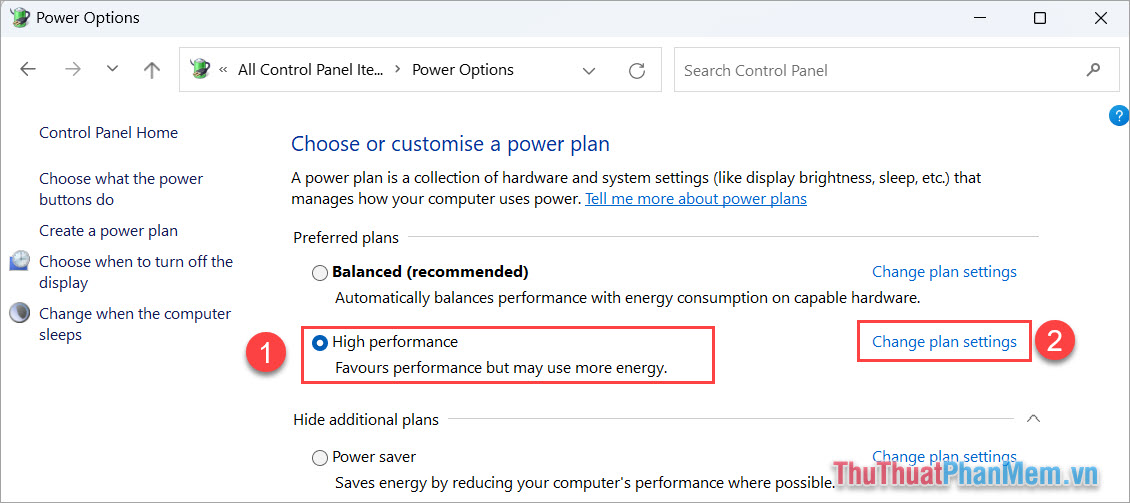Open Choose what the power buttons do
This screenshot has width=1130, height=503.
[x=121, y=189]
